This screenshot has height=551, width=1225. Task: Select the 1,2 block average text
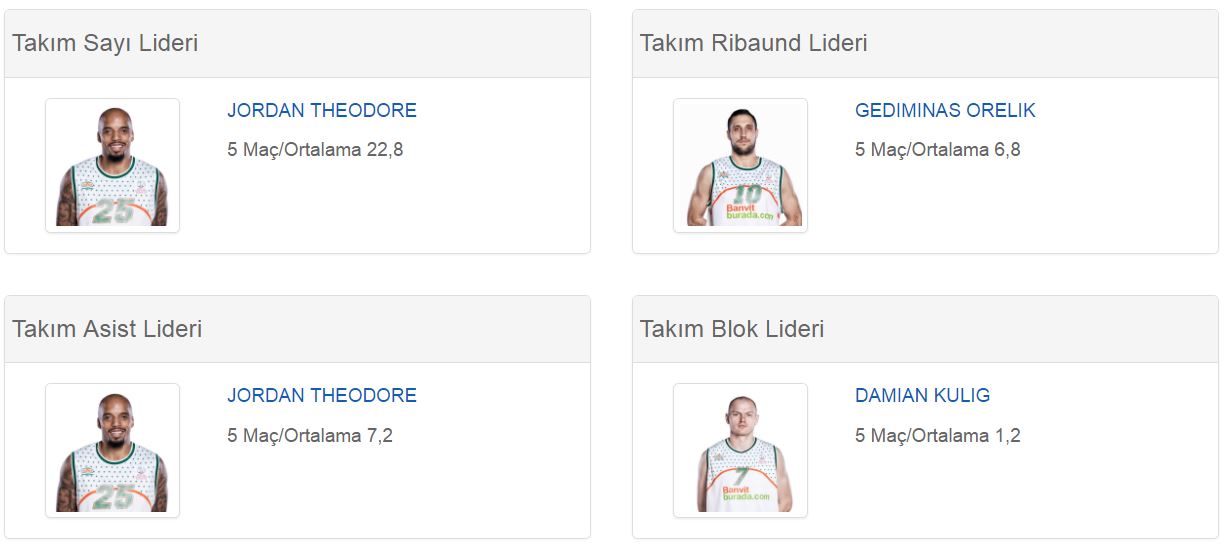click(x=937, y=436)
